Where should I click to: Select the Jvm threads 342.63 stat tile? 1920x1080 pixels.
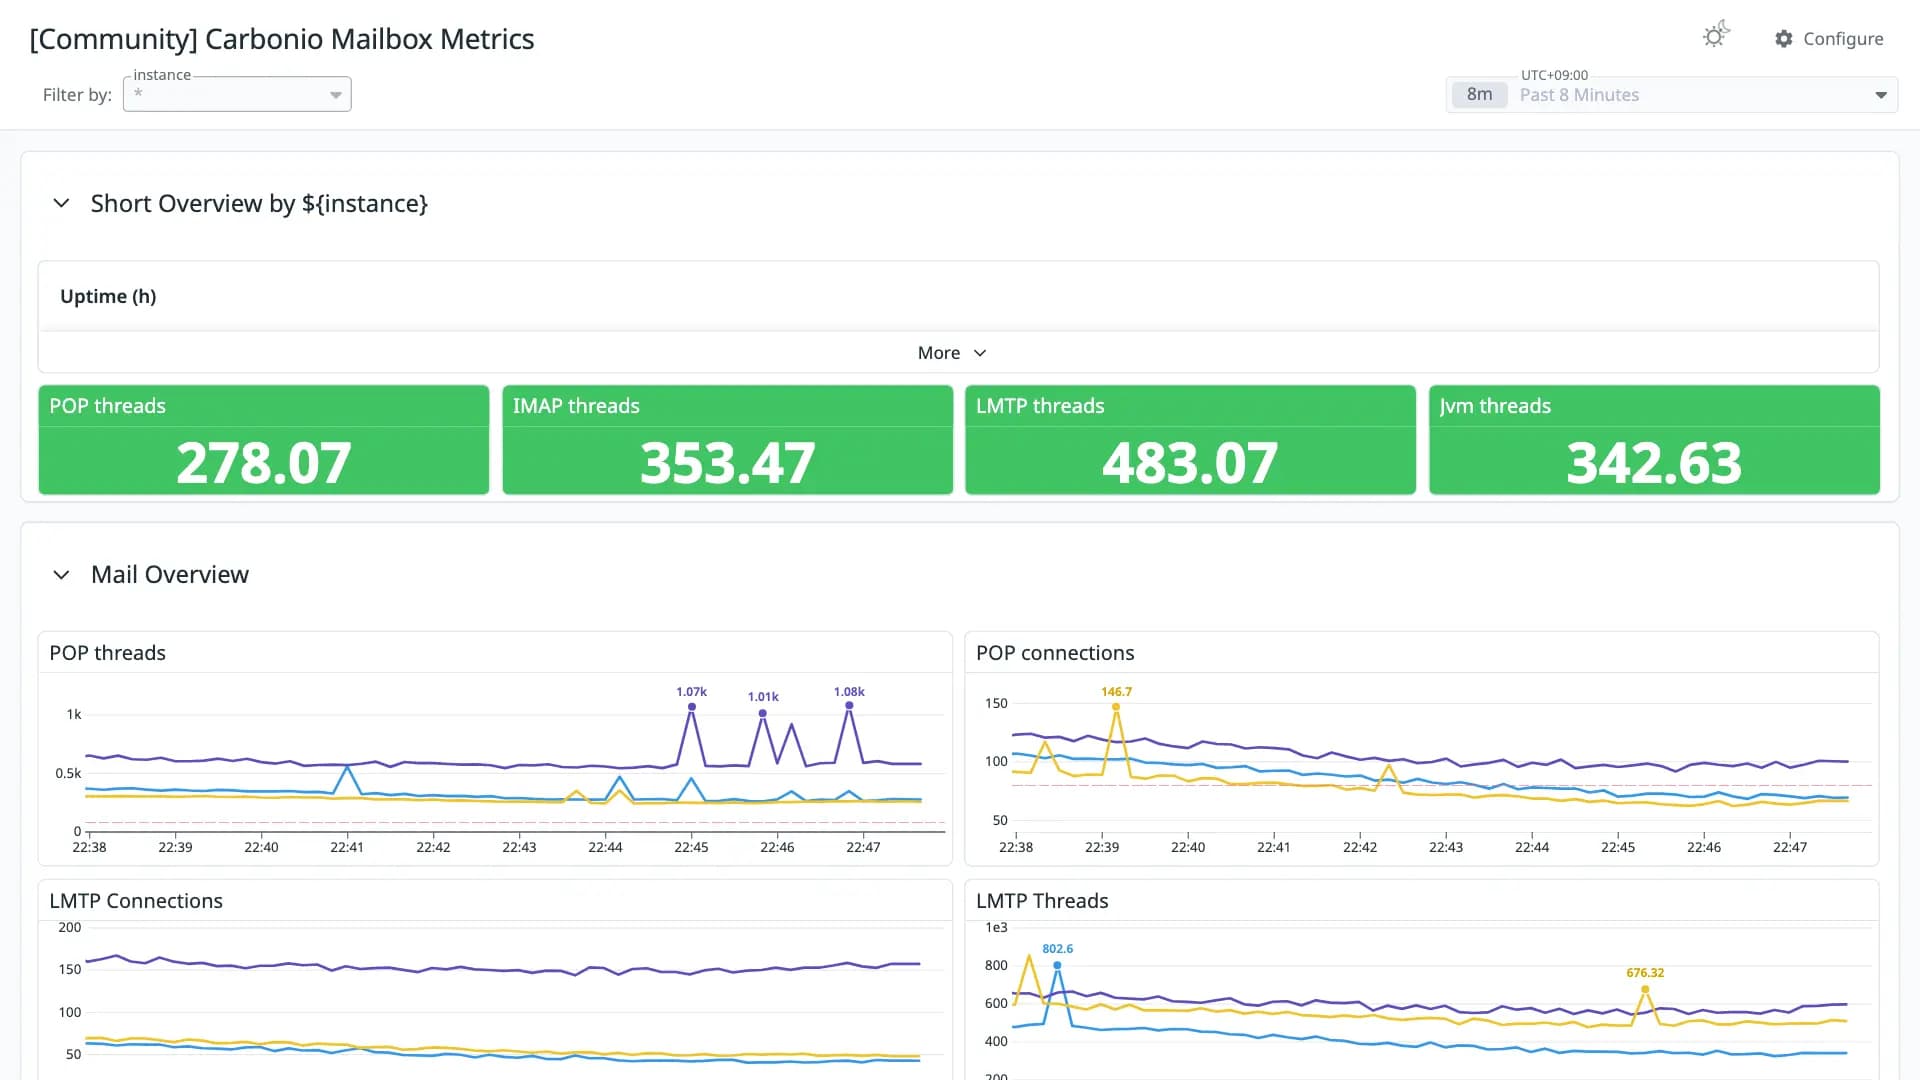click(x=1654, y=440)
